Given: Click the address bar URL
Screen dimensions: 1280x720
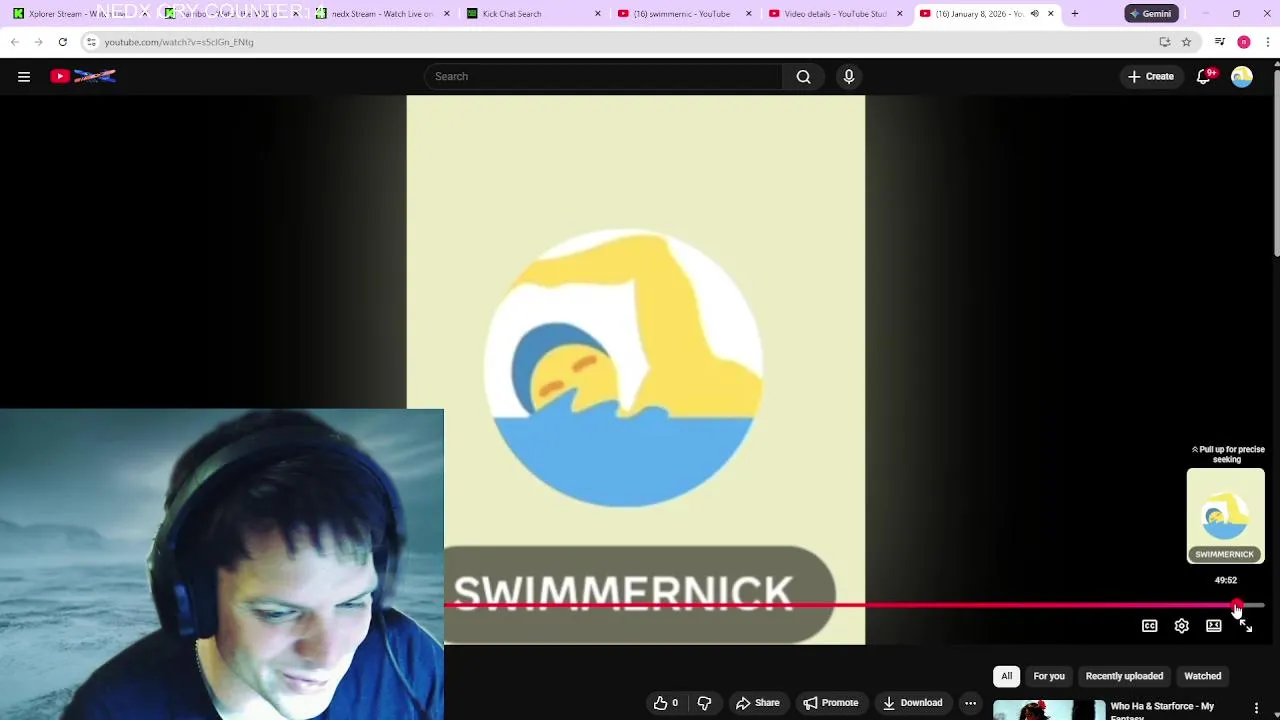Looking at the screenshot, I should tap(179, 42).
